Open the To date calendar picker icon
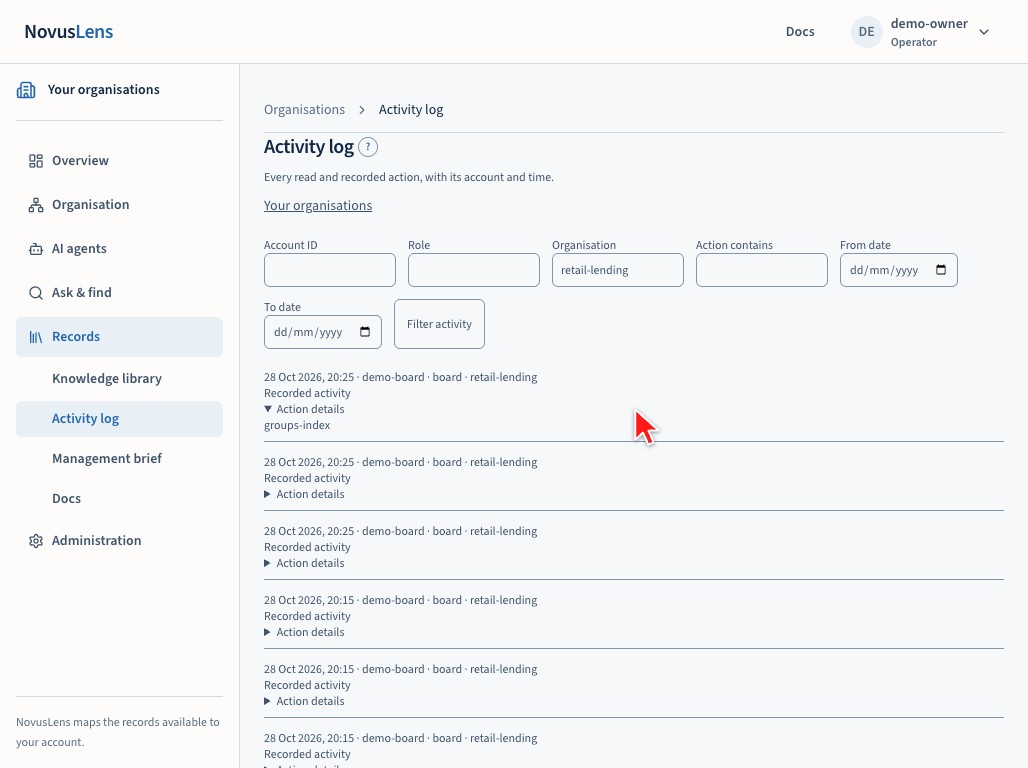 coord(365,332)
